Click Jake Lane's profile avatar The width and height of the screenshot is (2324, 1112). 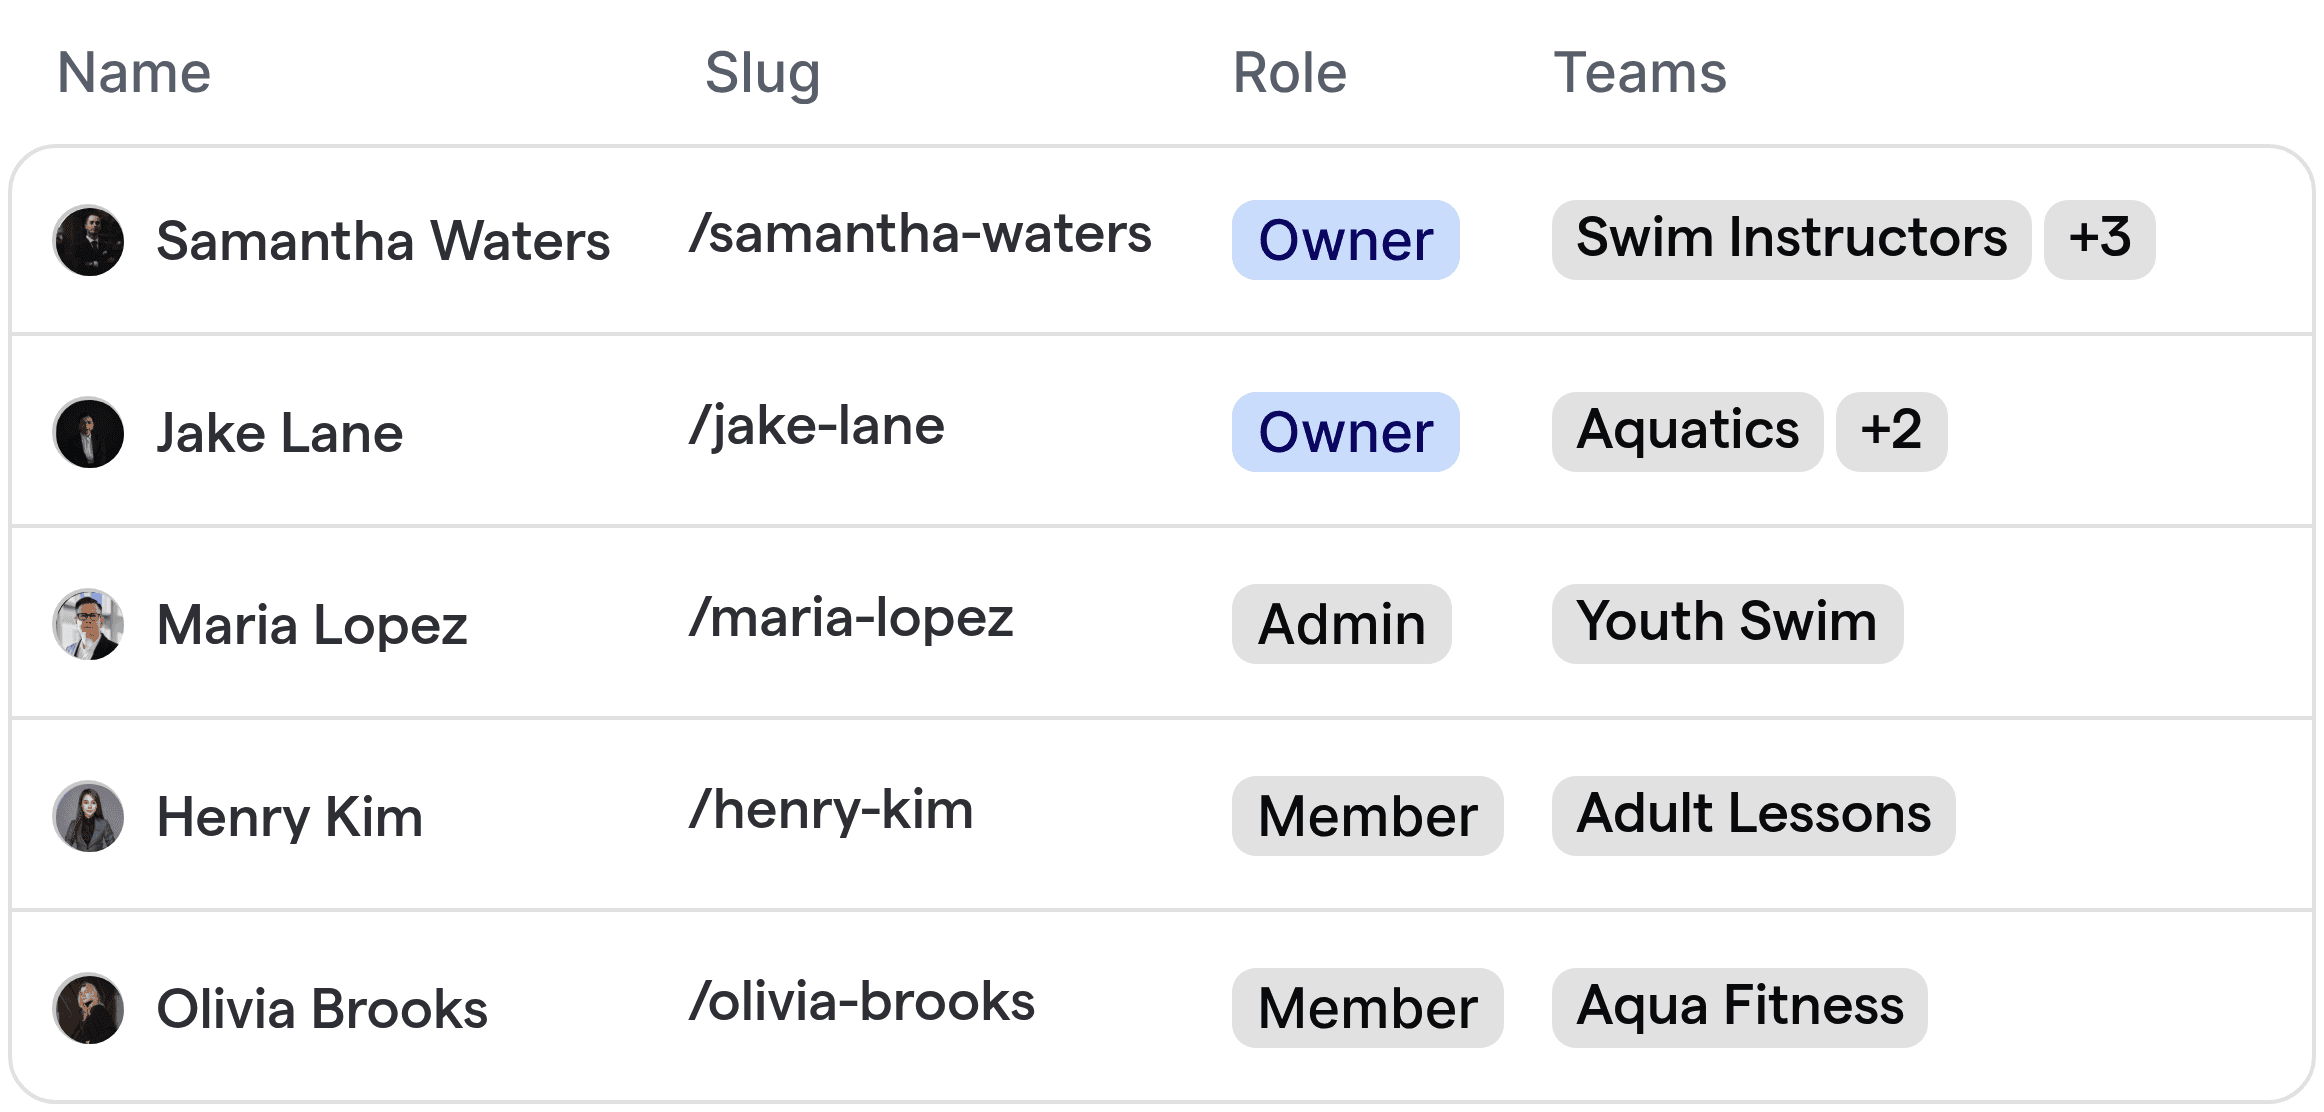pyautogui.click(x=88, y=432)
